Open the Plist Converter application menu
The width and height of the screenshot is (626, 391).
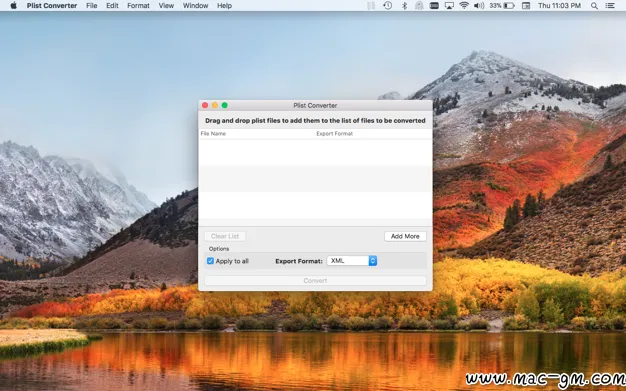coord(52,6)
